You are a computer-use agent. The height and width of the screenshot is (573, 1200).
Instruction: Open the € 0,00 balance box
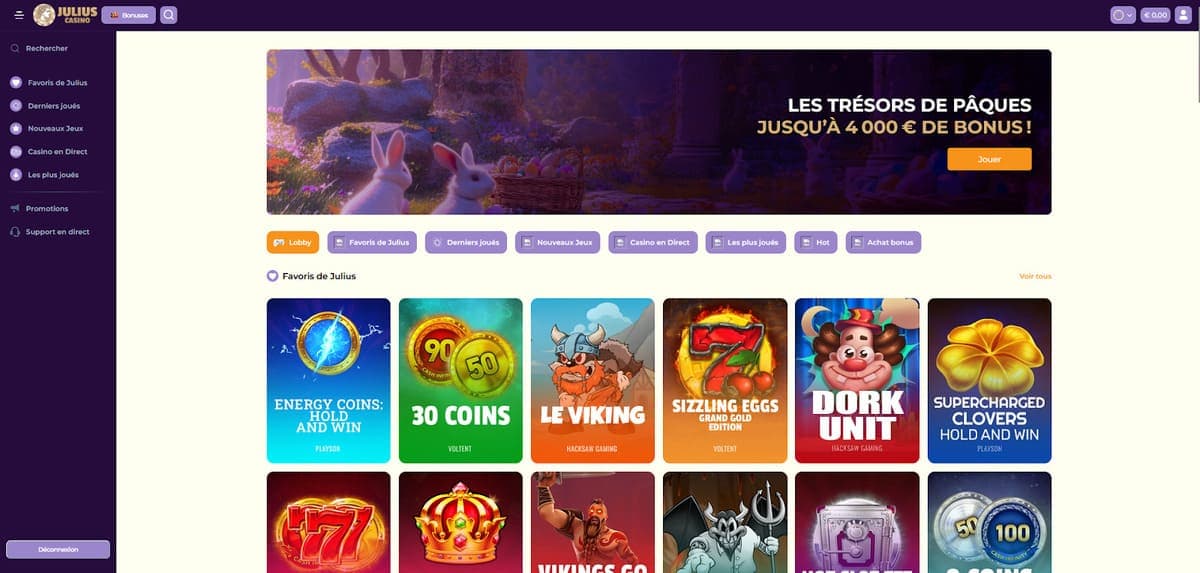[1156, 15]
